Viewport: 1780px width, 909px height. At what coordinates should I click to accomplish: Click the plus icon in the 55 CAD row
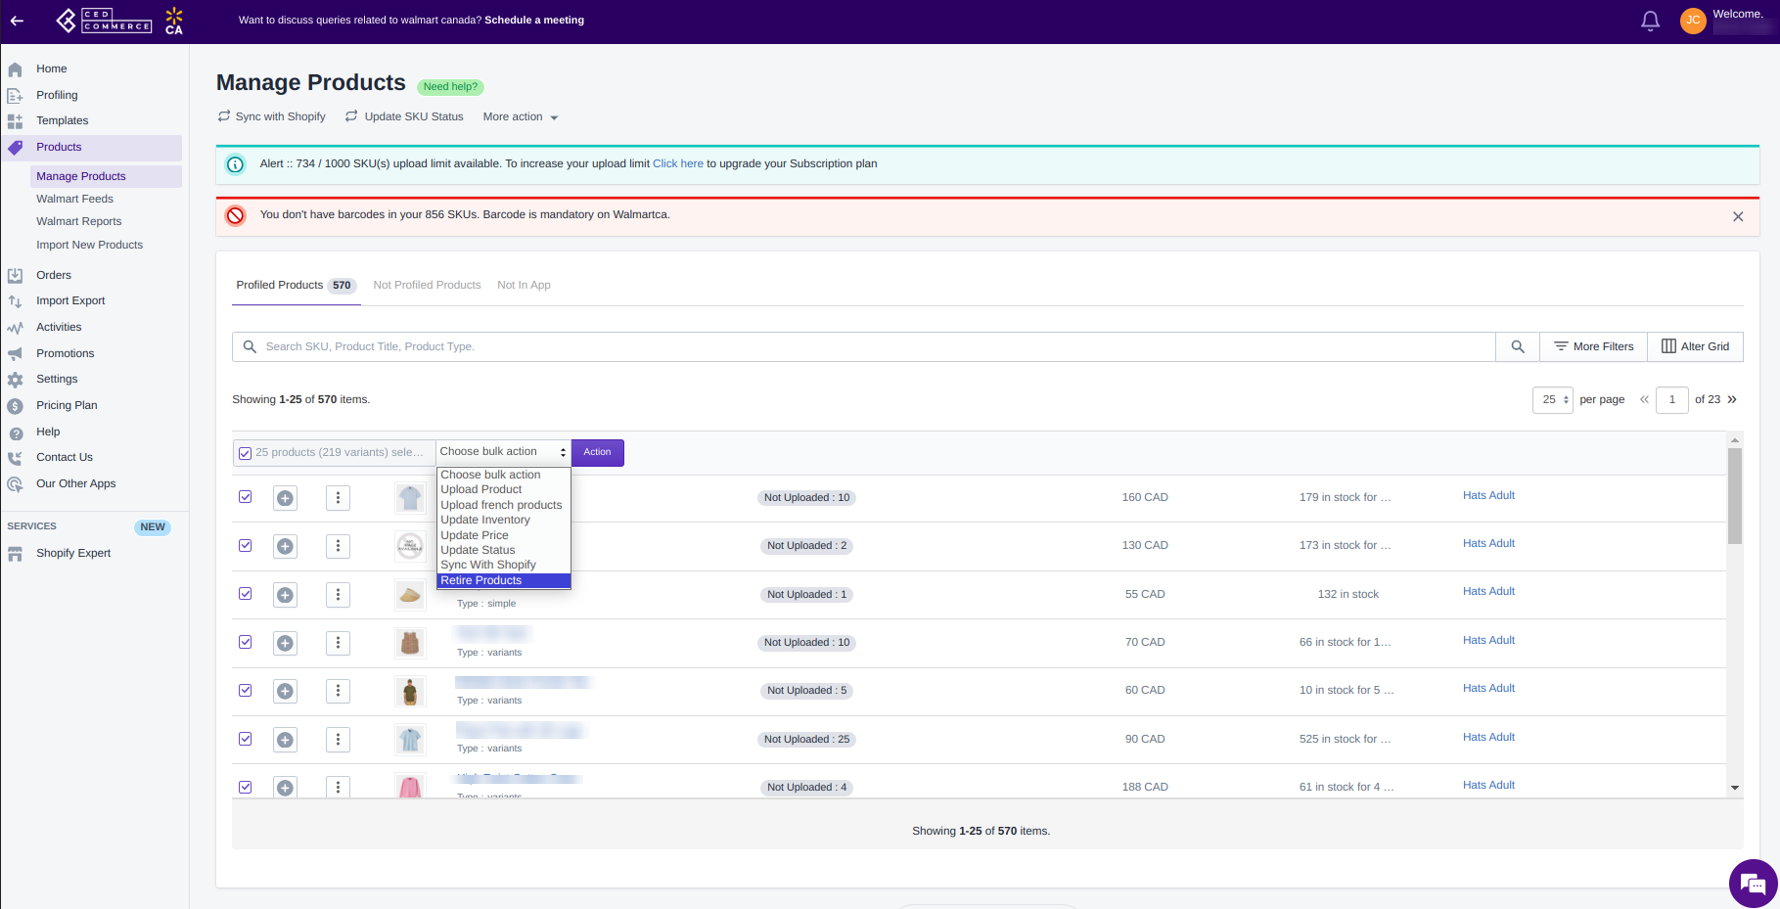pyautogui.click(x=285, y=595)
